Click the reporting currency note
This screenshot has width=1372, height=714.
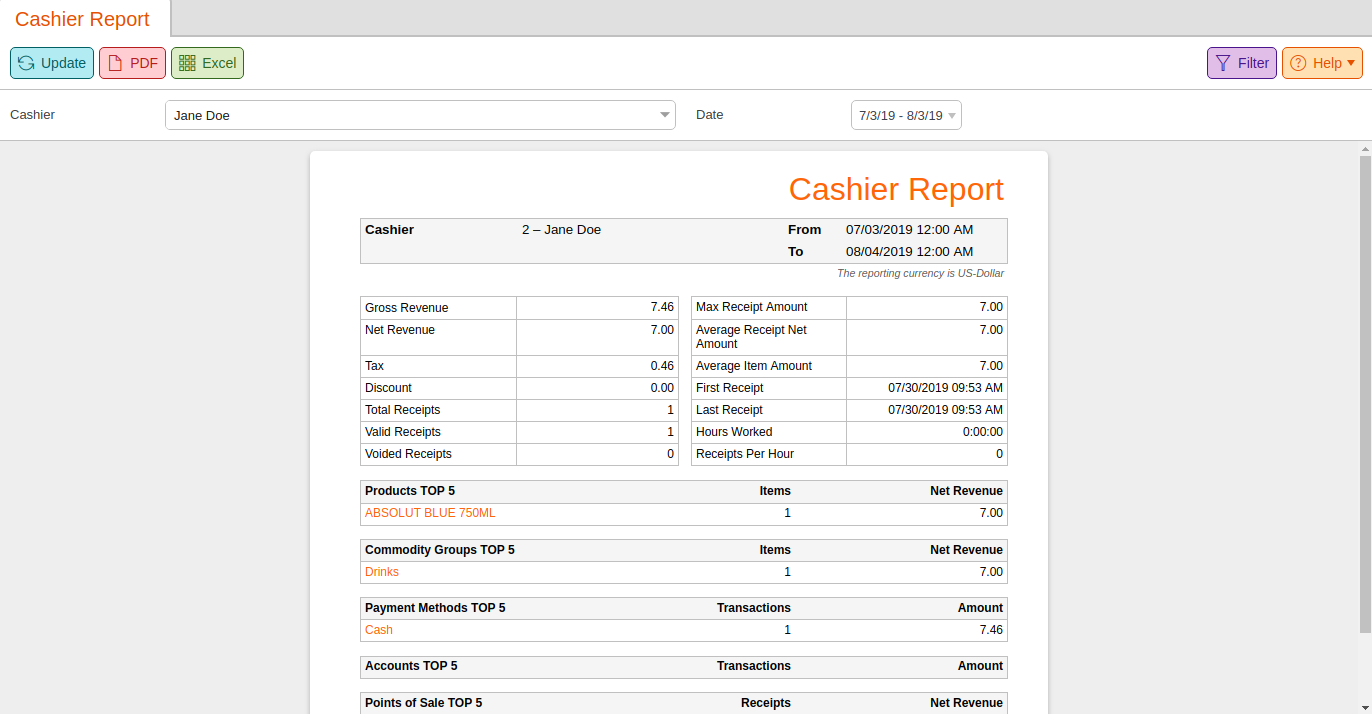pyautogui.click(x=920, y=273)
